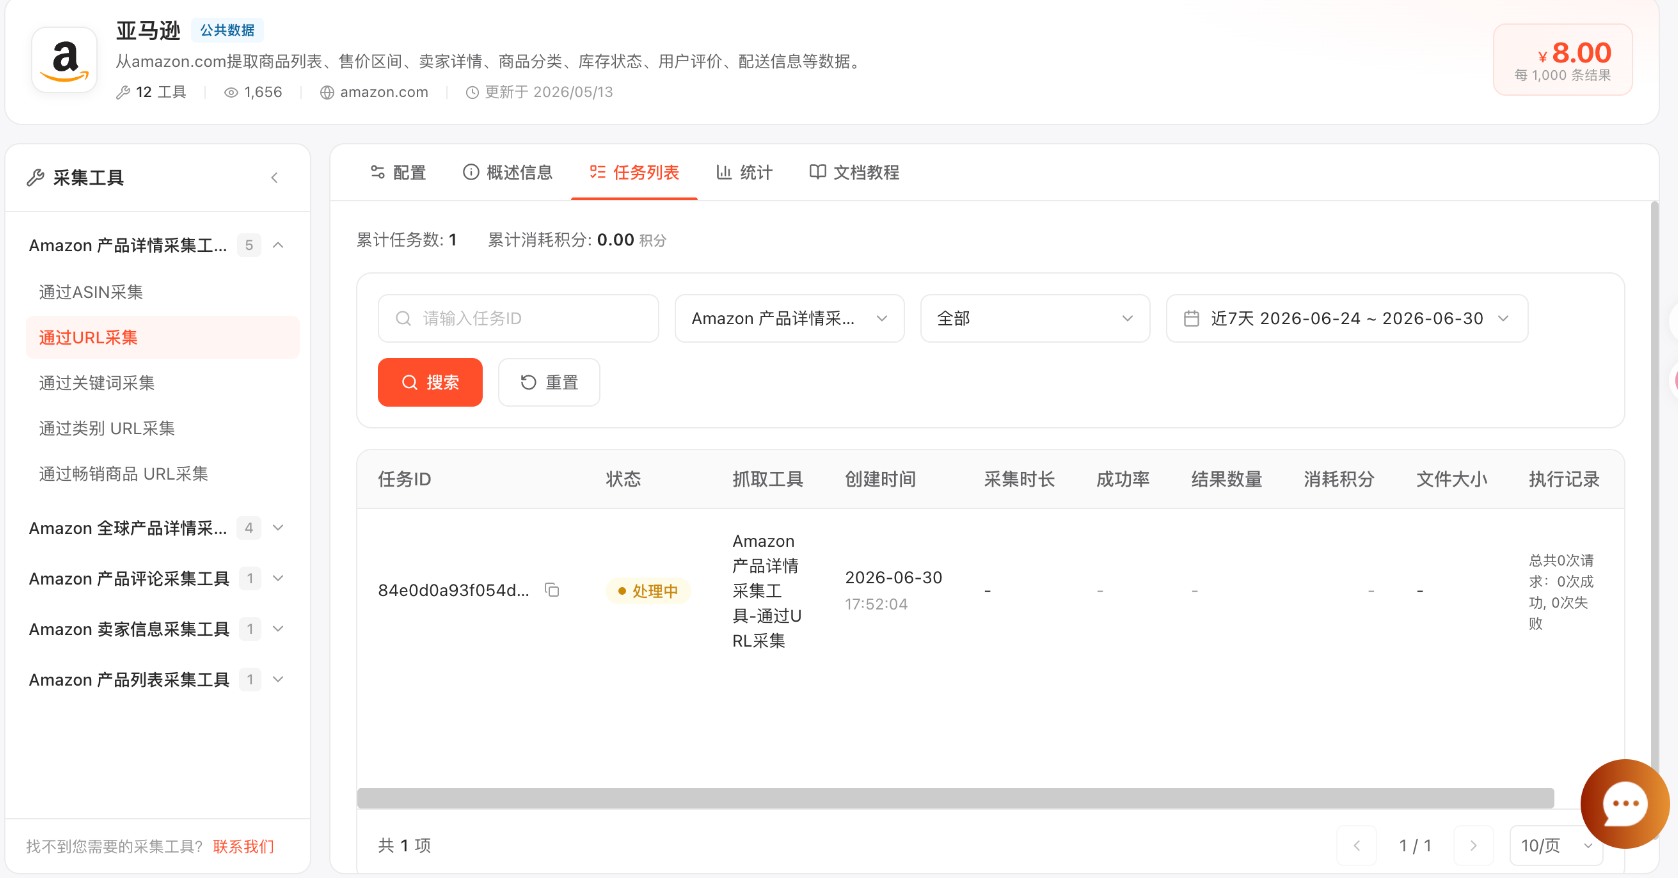
Task: Expand Amazon 全球产品详情采集 group
Action: (x=278, y=528)
